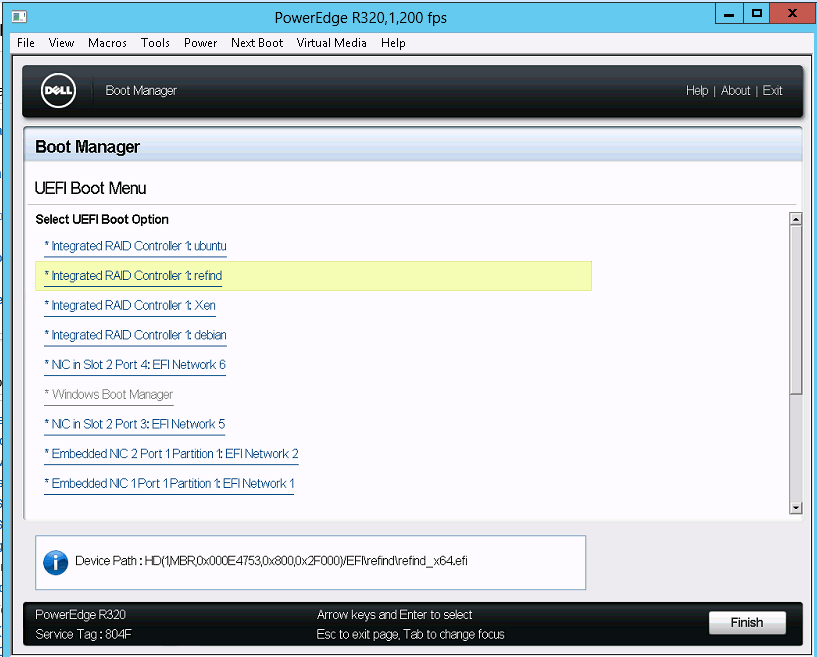817x657 pixels.
Task: Open the Macros menu
Action: (107, 43)
